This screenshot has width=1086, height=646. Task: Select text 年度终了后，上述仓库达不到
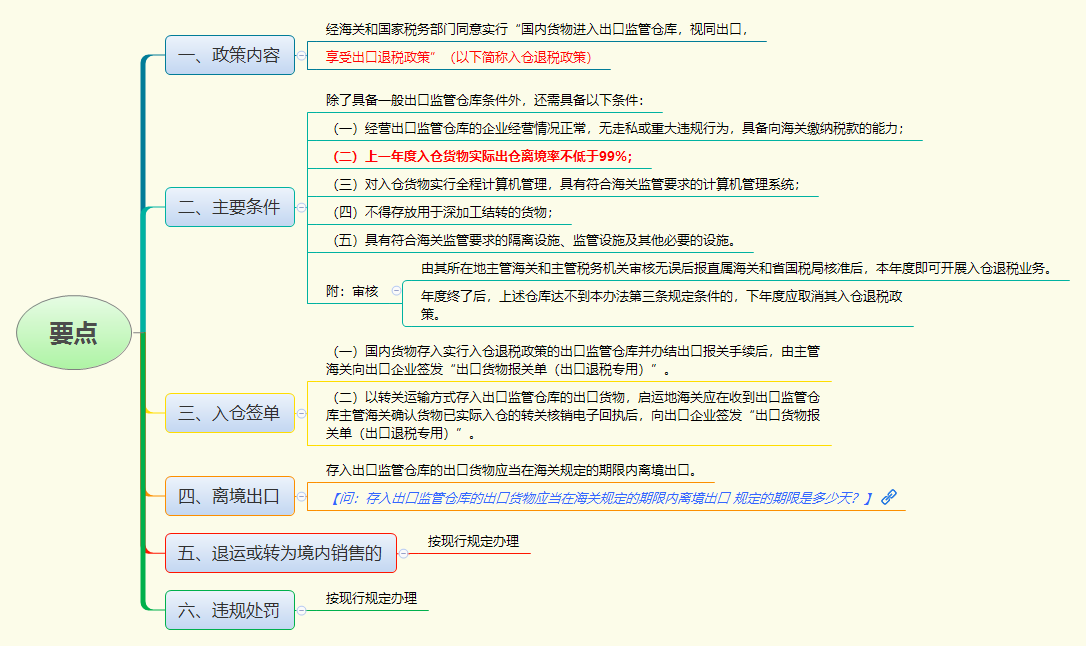pos(661,305)
